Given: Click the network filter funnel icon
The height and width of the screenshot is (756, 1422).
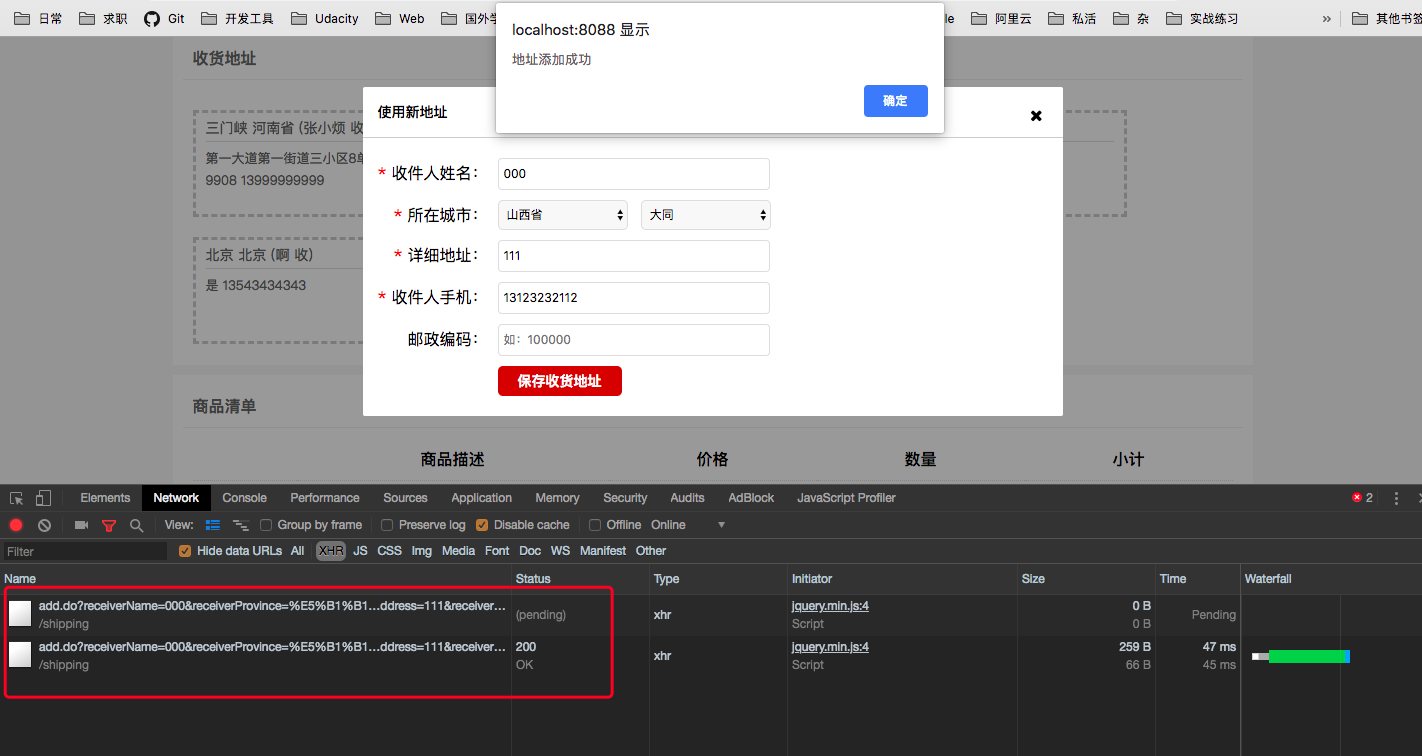Looking at the screenshot, I should coord(108,524).
